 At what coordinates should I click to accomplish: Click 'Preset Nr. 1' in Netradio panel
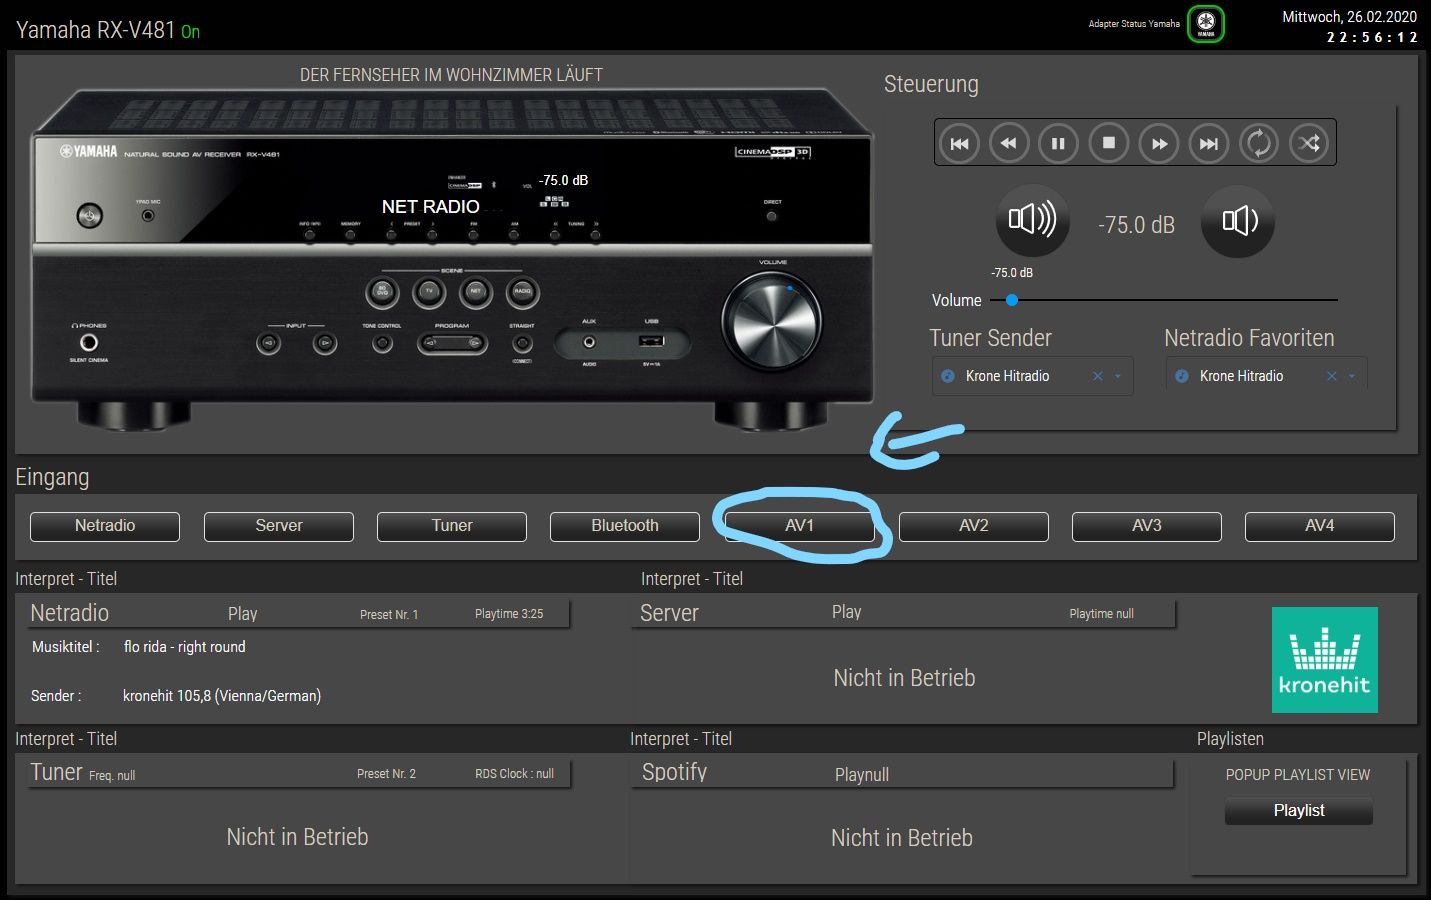[x=389, y=615]
